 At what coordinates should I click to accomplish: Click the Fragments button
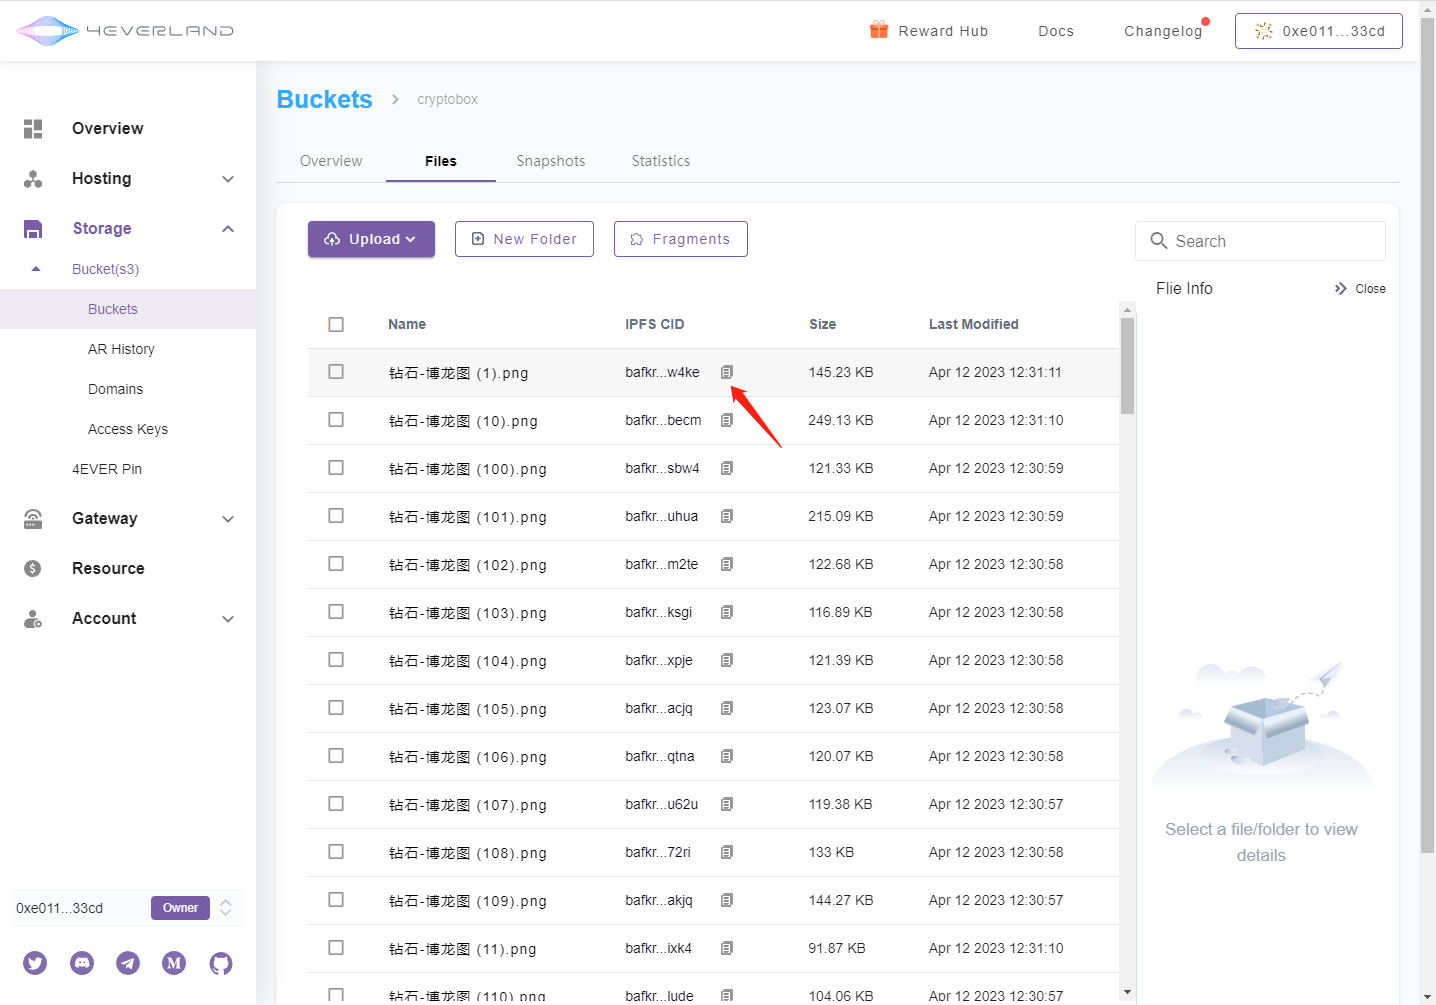(x=681, y=239)
